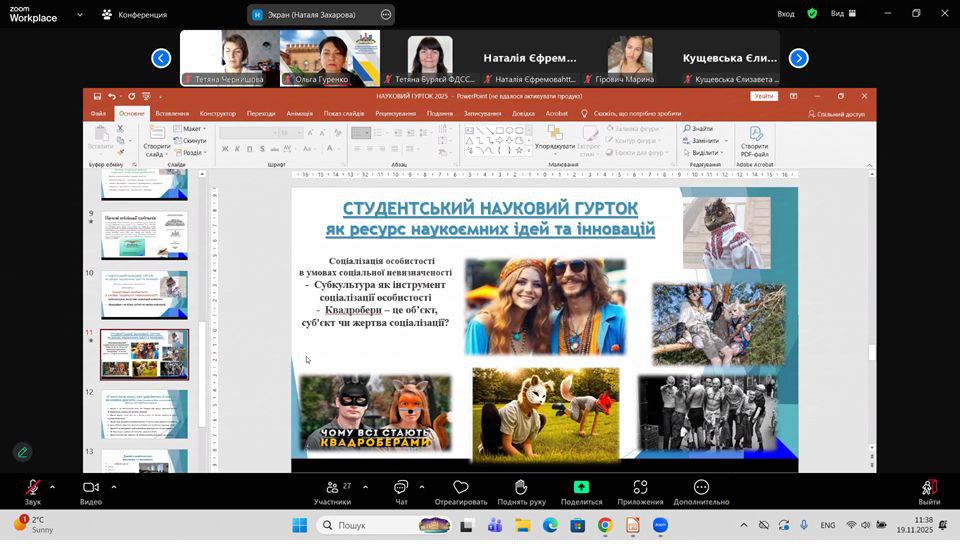Screen dimensions: 968x544
Task: Open the Дополнительно more options icon
Action: coord(701,488)
